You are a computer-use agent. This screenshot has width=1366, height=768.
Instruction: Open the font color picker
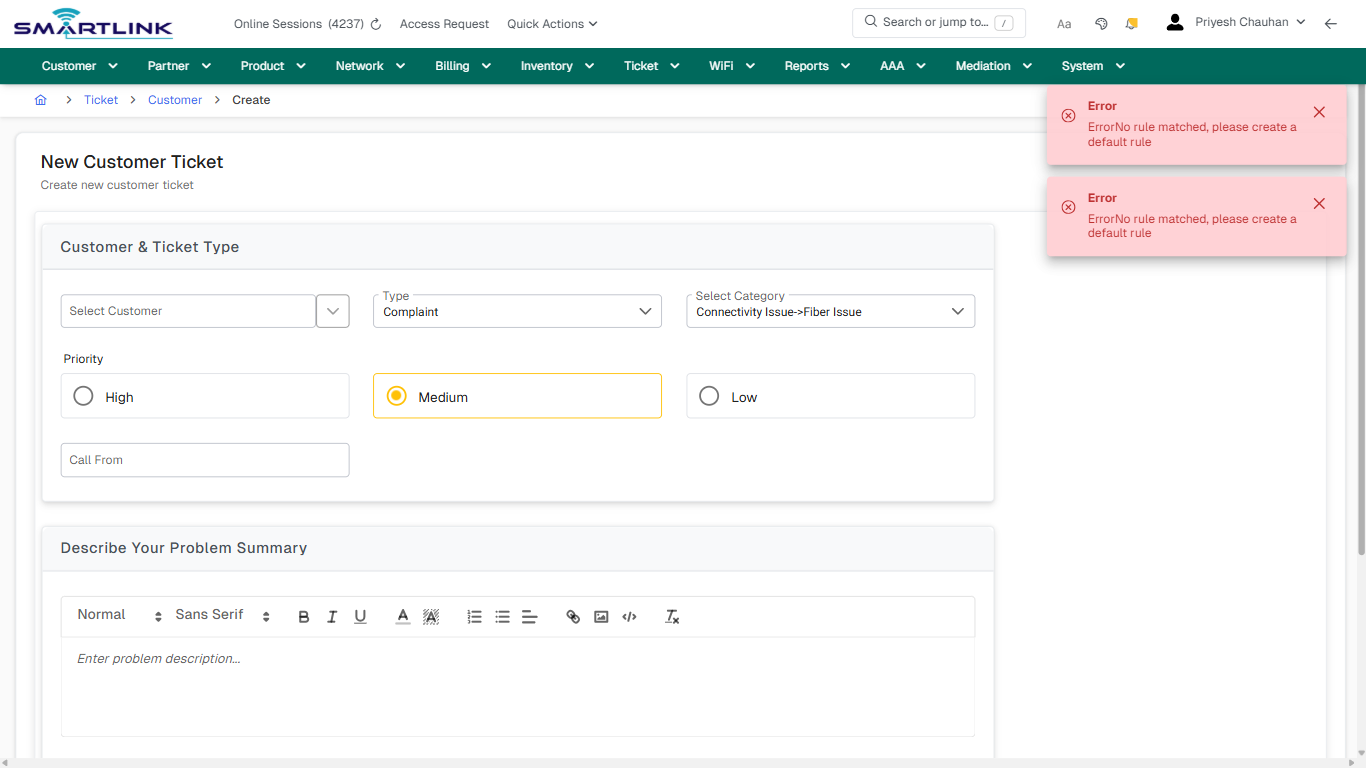coord(402,616)
